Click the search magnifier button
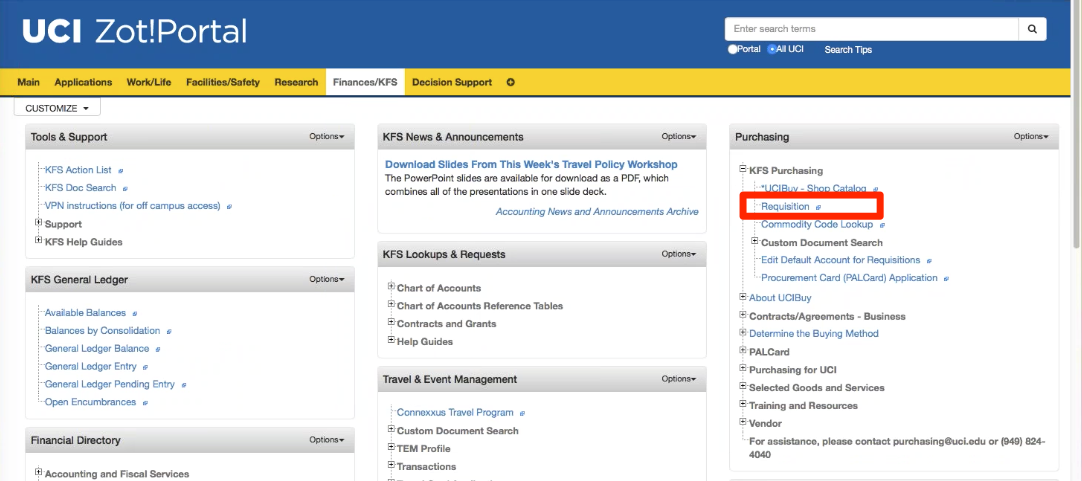 tap(1032, 29)
